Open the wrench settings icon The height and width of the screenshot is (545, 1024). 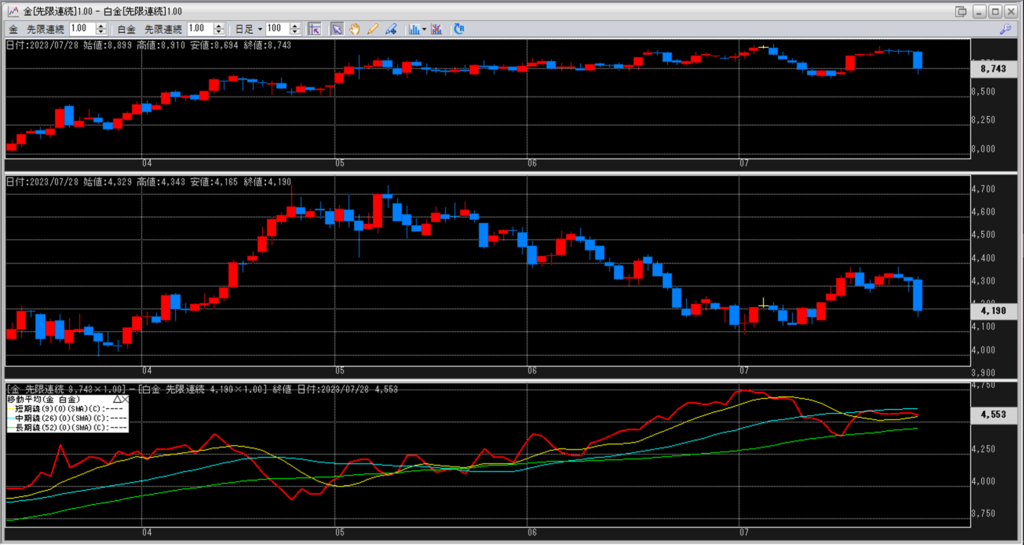[x=1006, y=29]
